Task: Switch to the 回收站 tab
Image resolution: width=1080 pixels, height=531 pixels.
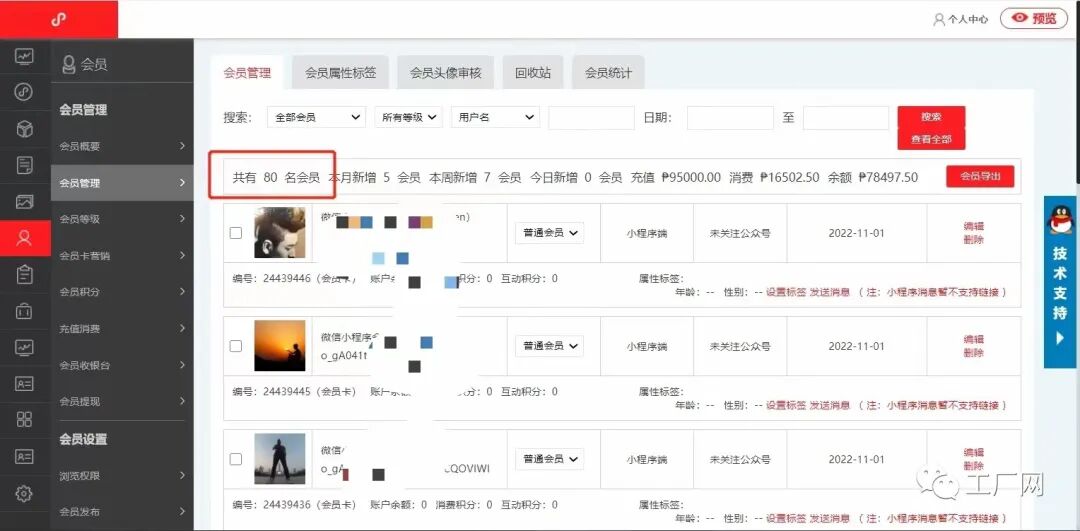Action: tap(533, 73)
